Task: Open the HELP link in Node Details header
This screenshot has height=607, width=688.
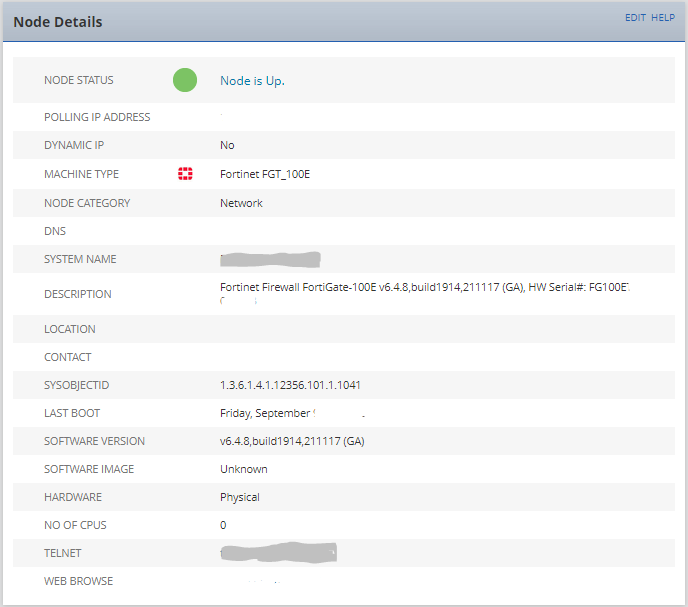Action: coord(663,18)
